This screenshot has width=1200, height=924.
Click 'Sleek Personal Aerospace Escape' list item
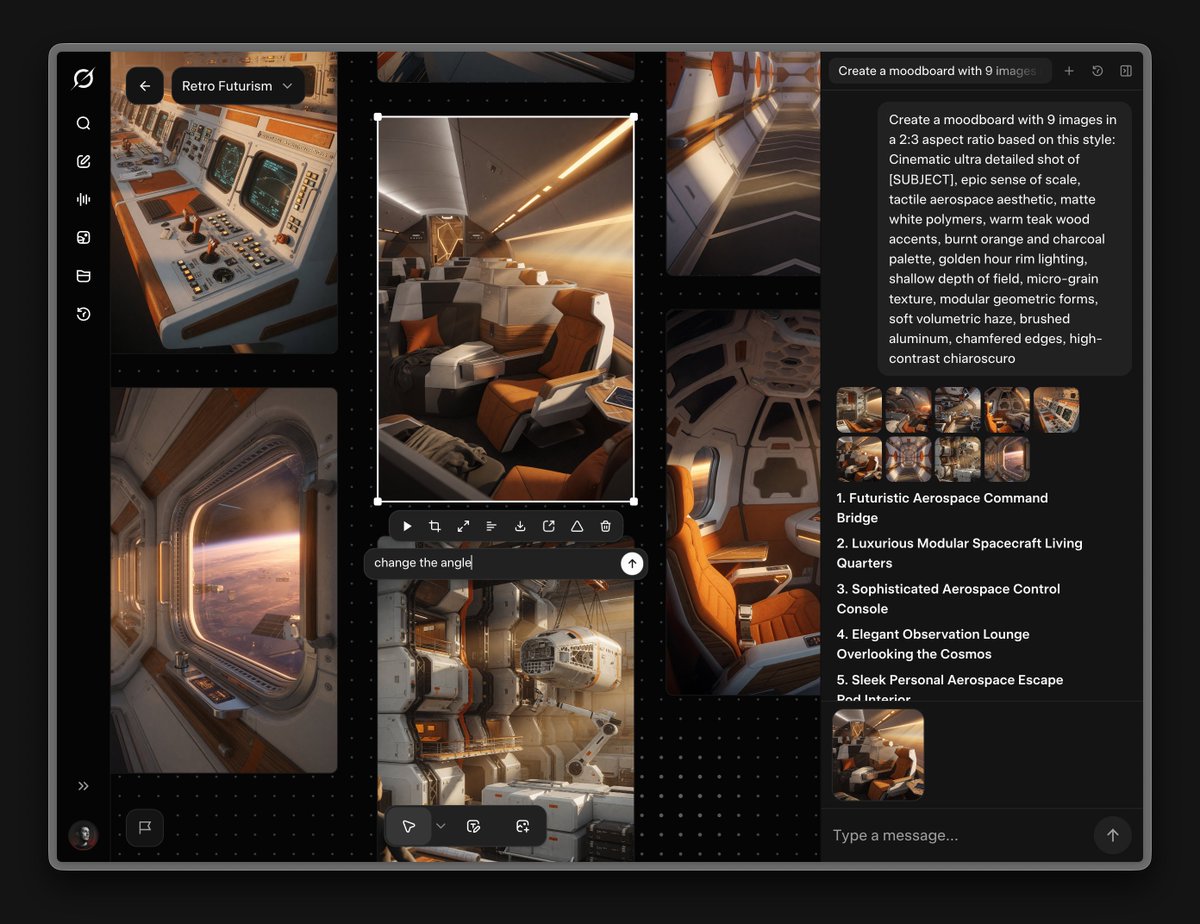(949, 688)
